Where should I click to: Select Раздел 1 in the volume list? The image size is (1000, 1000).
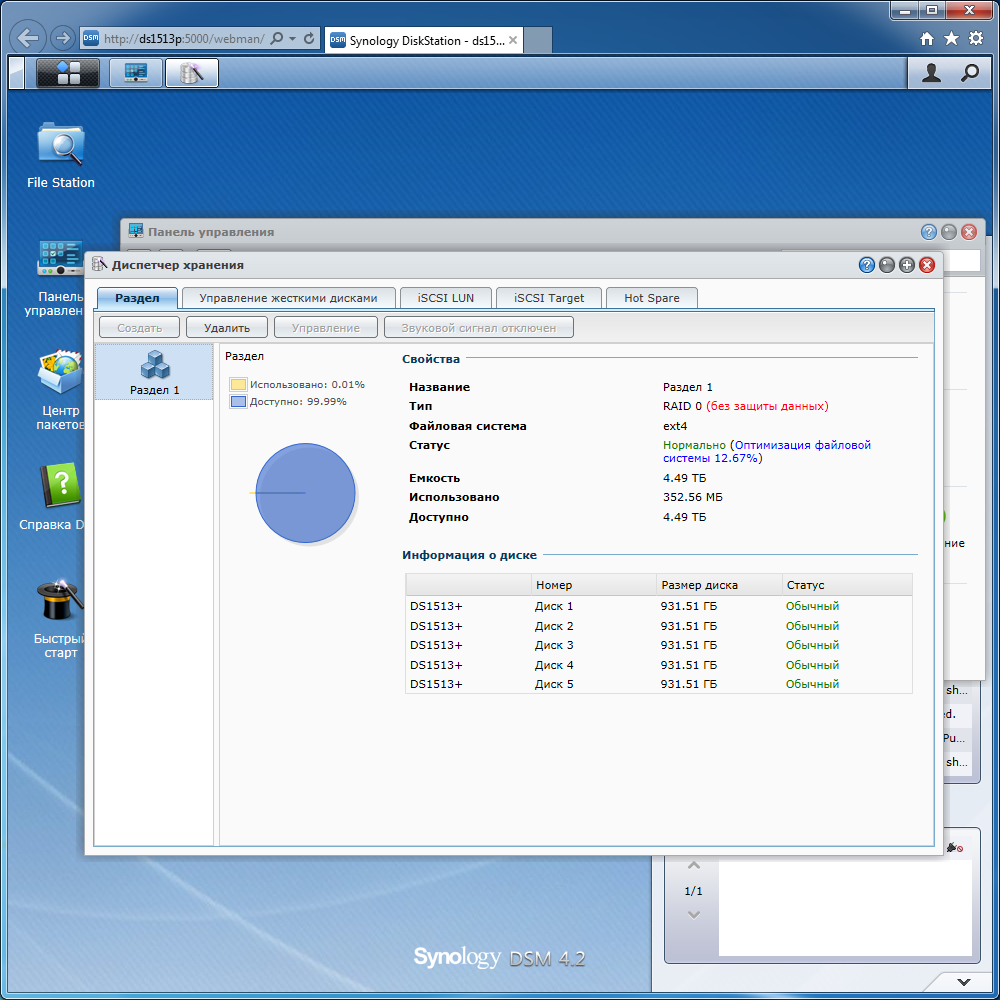click(x=154, y=372)
